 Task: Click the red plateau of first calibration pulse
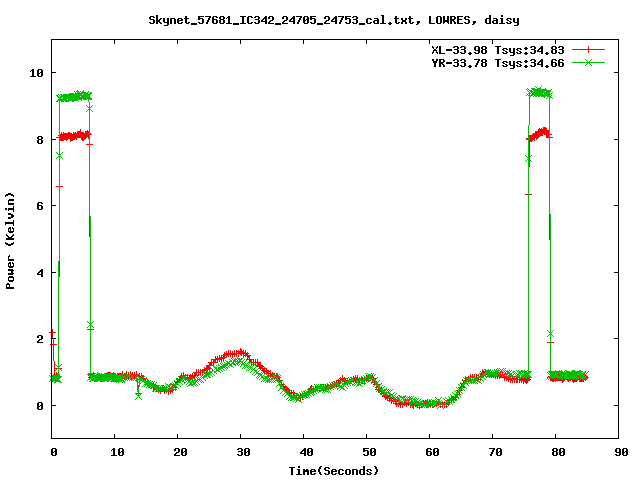click(x=75, y=135)
